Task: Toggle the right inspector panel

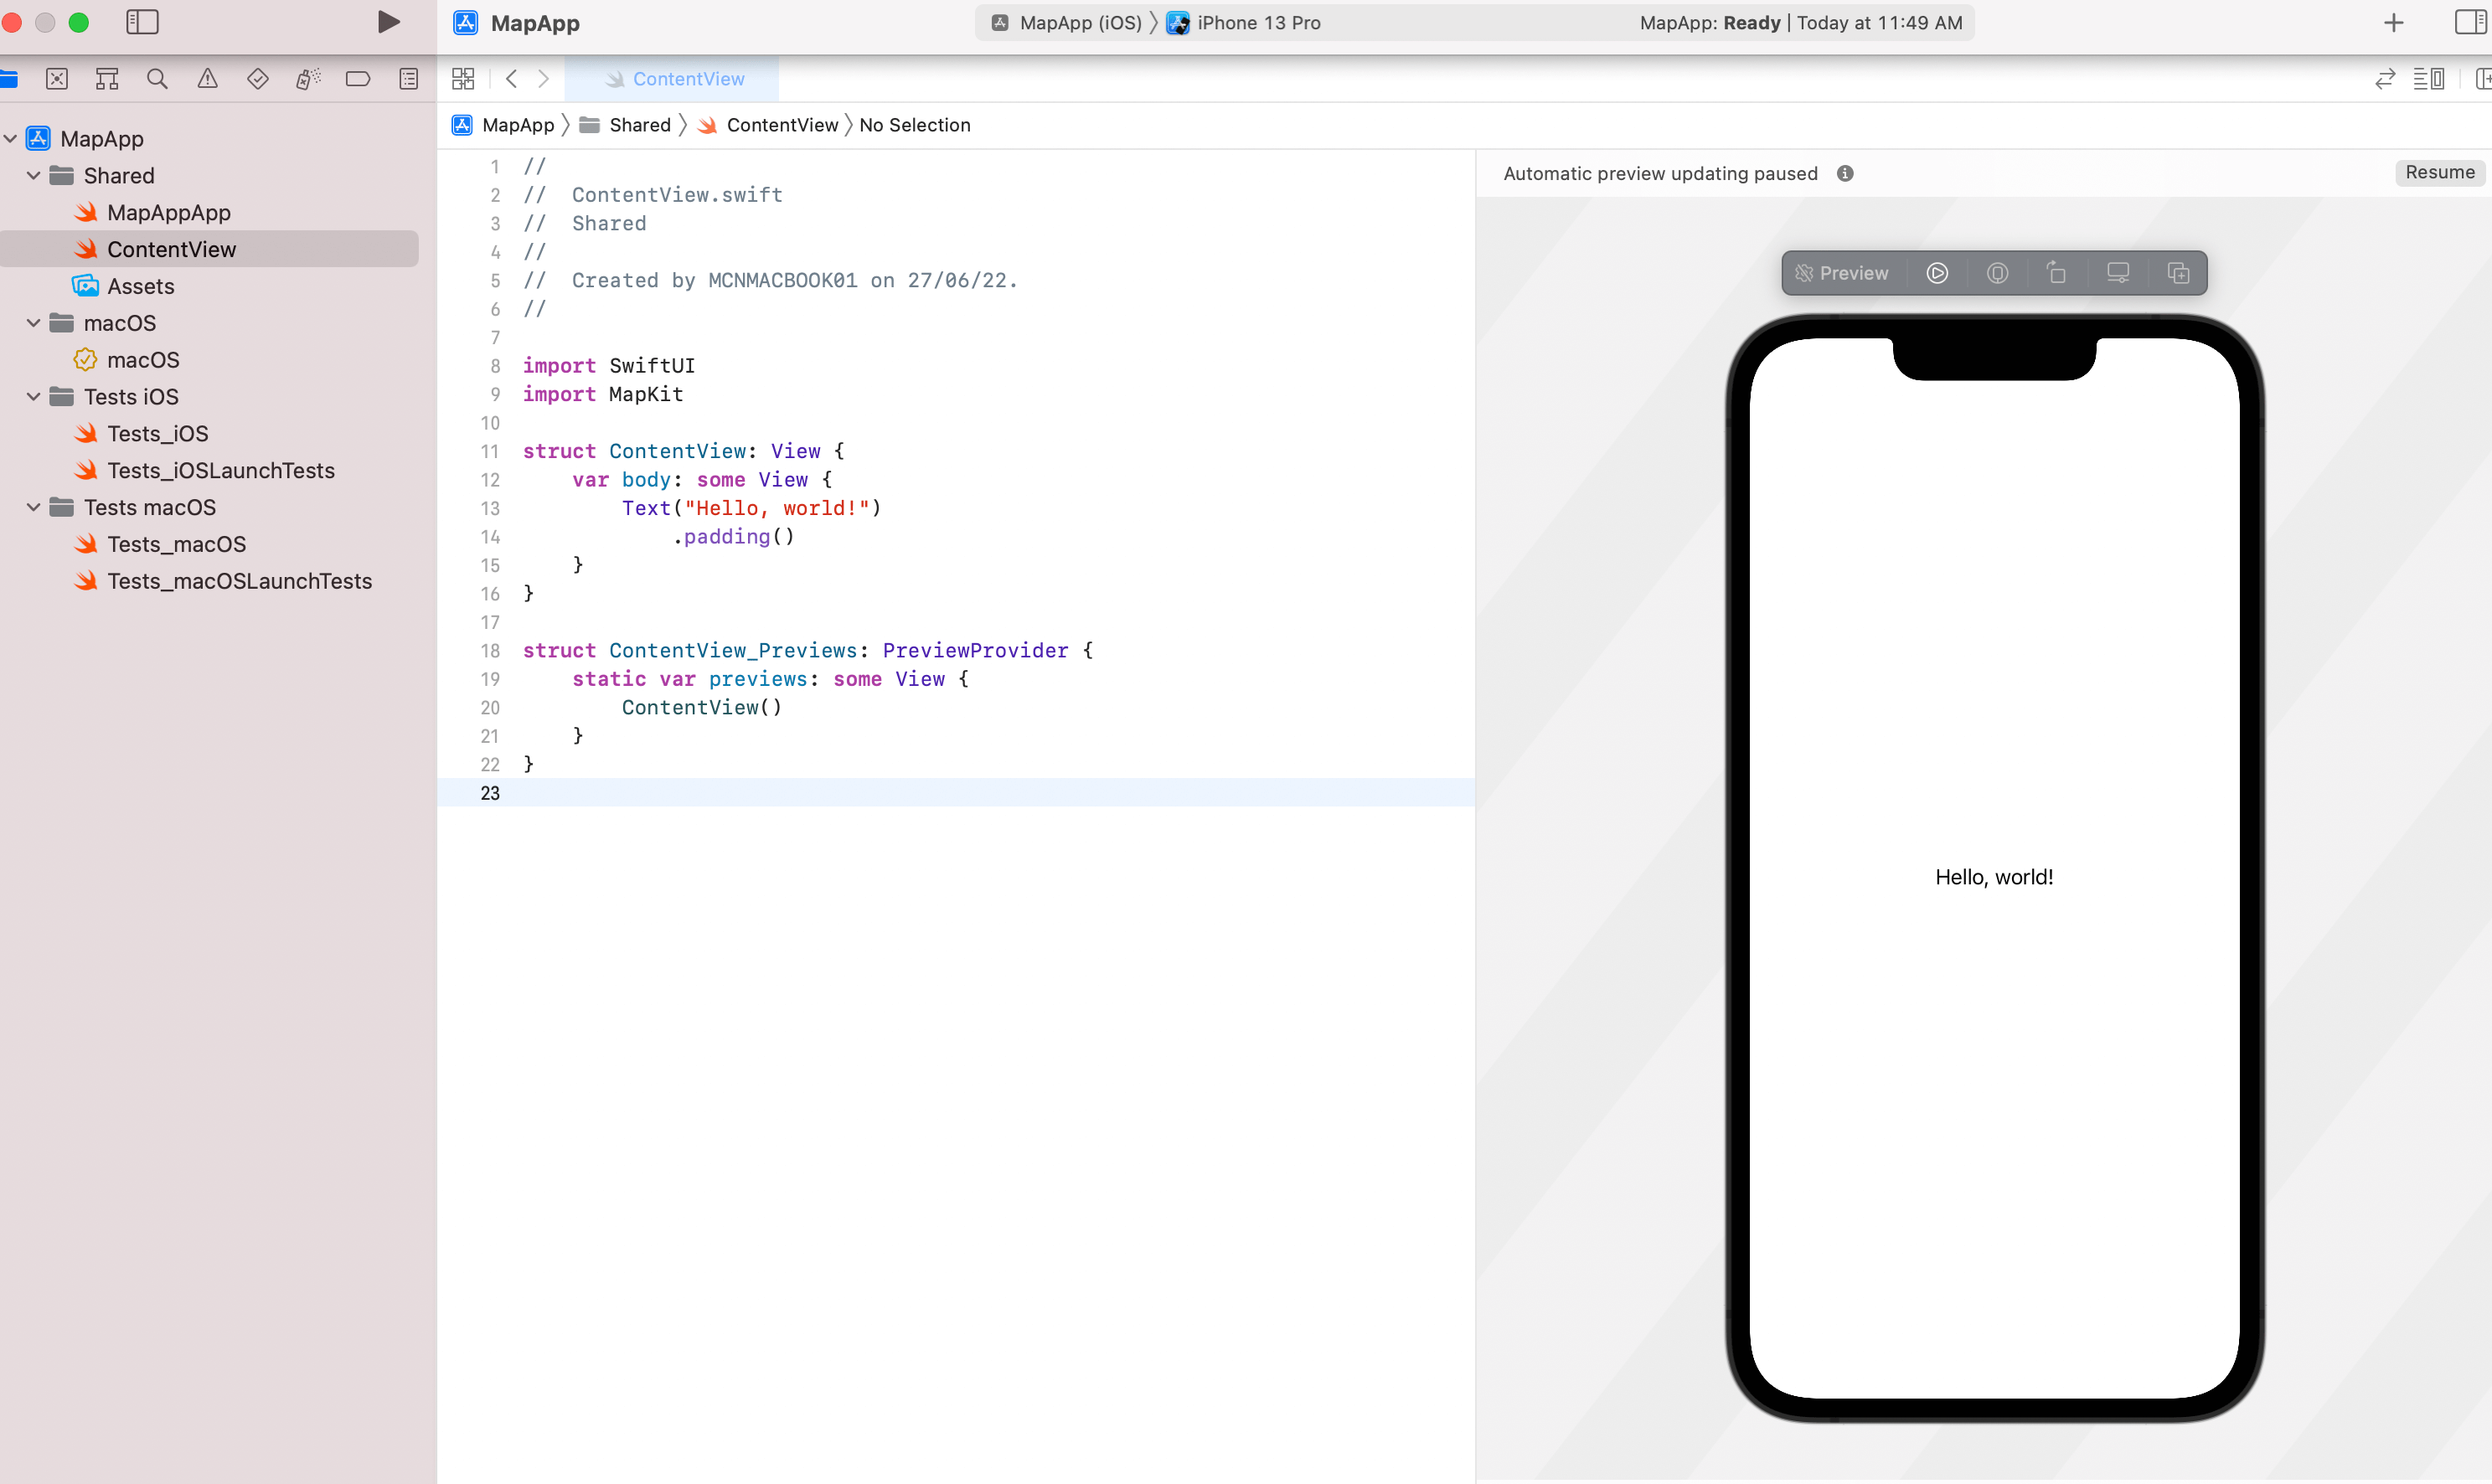Action: 2469,22
